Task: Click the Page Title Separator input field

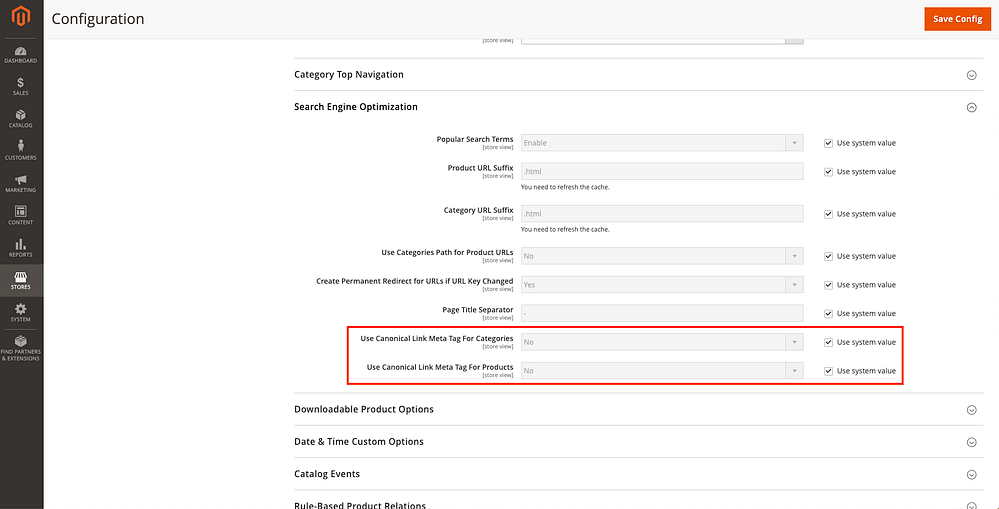Action: click(x=662, y=313)
